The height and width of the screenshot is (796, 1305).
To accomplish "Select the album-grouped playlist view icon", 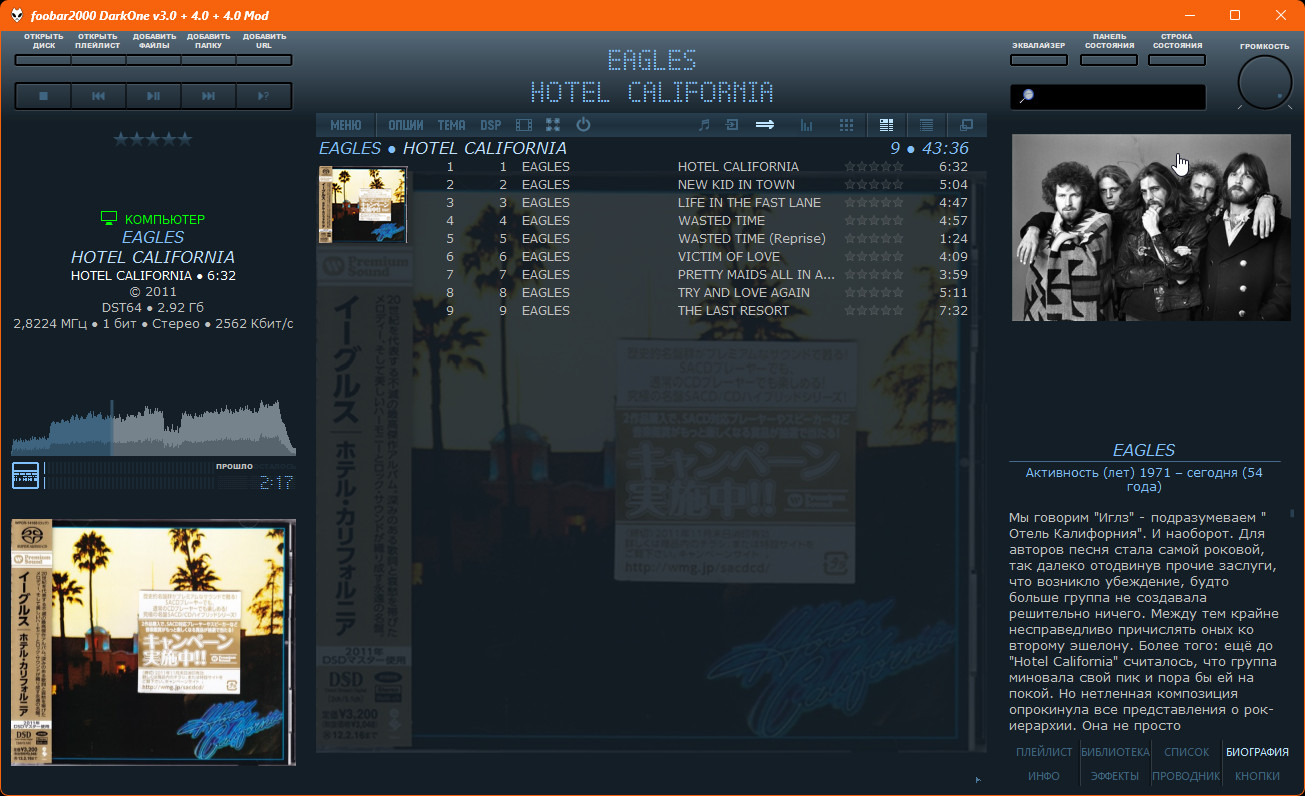I will (x=886, y=125).
